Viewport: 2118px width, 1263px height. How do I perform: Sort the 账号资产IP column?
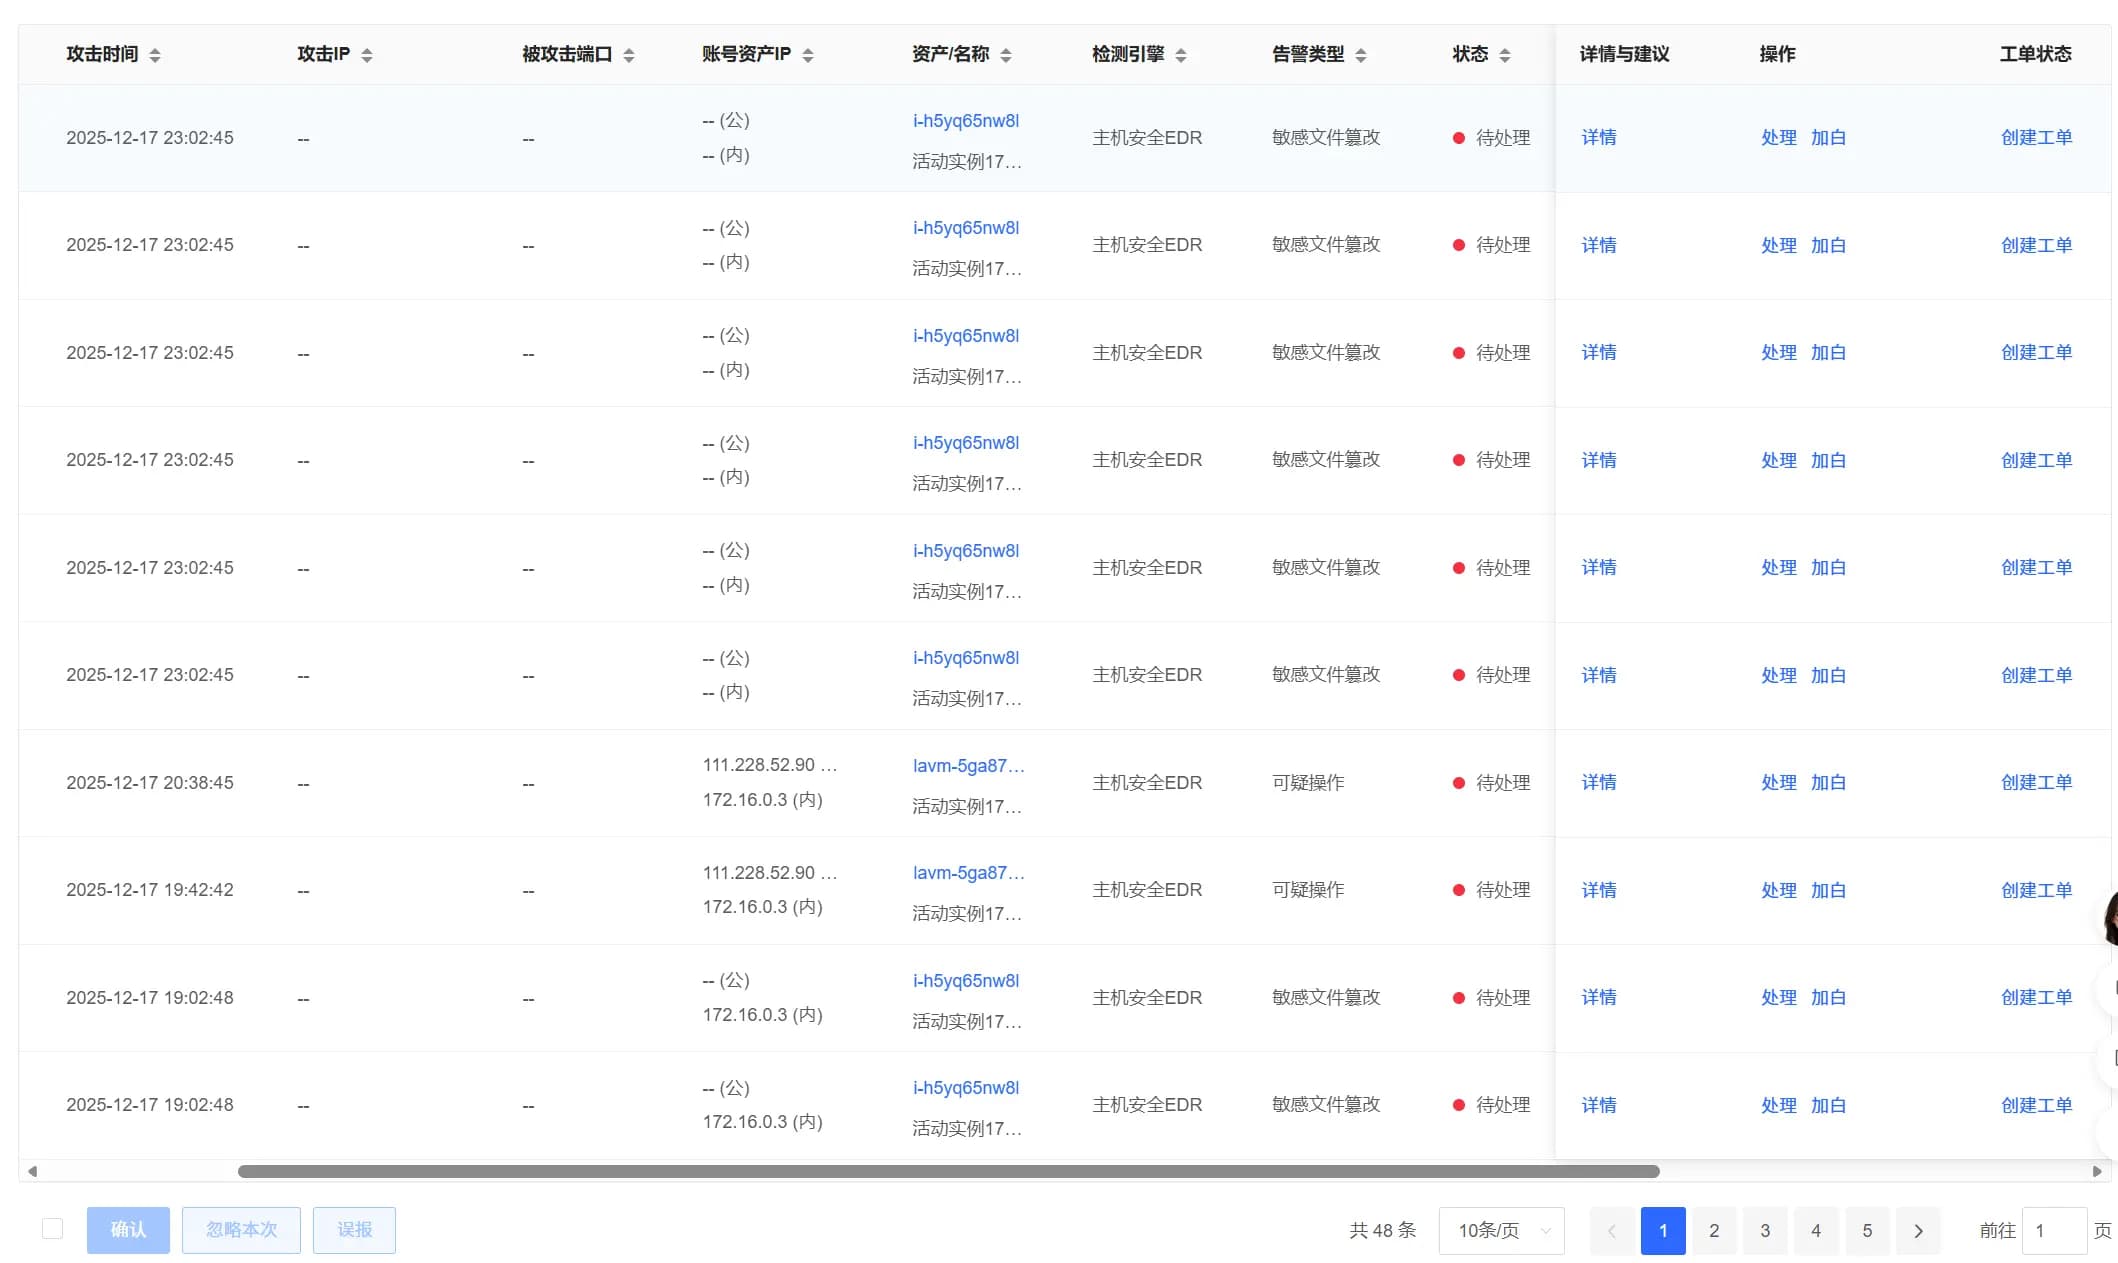[x=807, y=55]
